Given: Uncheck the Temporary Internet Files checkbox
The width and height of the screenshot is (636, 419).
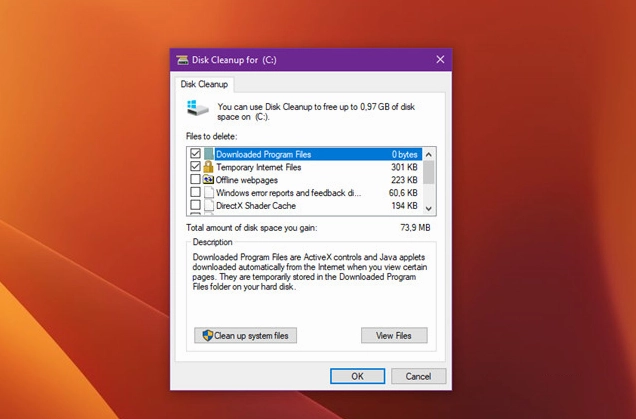Looking at the screenshot, I should (195, 166).
